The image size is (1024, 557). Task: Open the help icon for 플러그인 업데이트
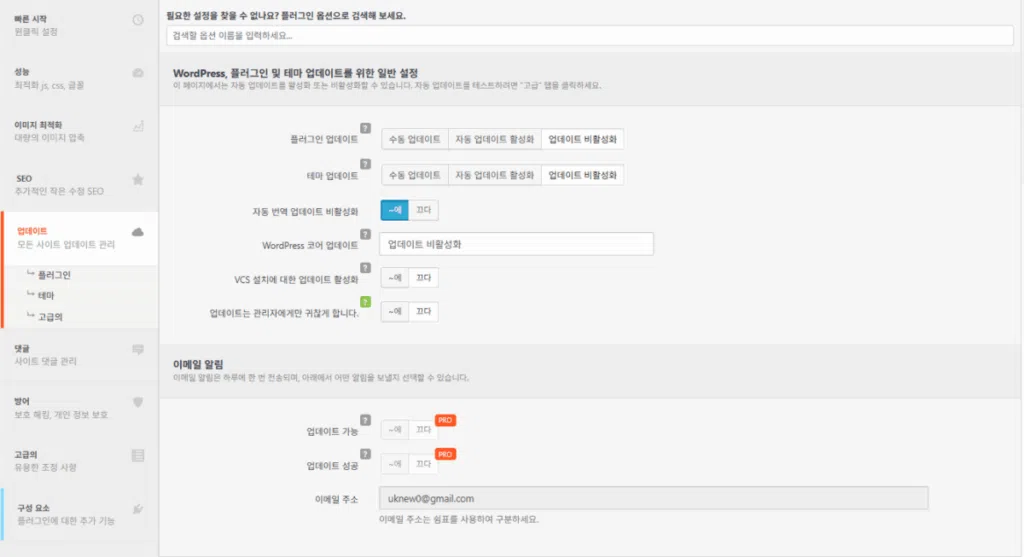pyautogui.click(x=365, y=129)
